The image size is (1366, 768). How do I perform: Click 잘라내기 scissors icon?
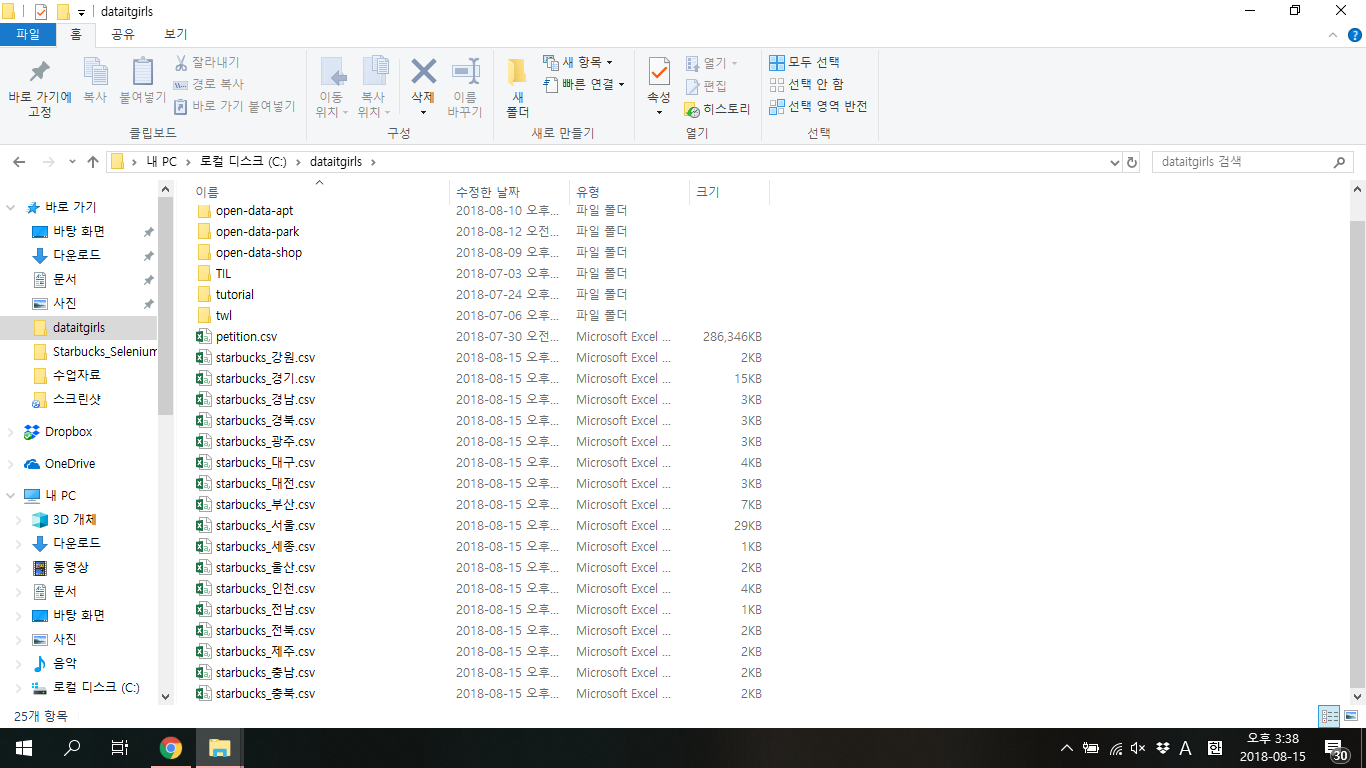(181, 62)
